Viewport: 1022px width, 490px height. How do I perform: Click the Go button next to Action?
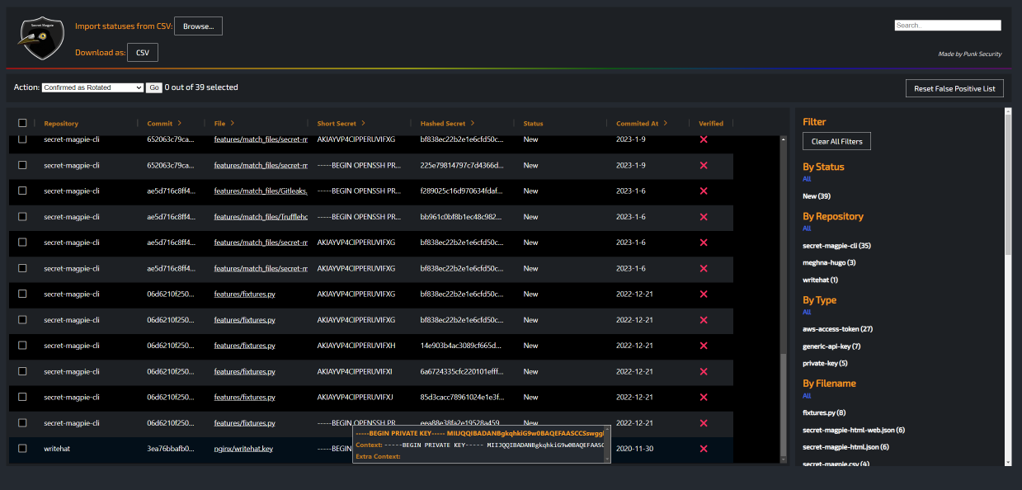click(x=154, y=87)
